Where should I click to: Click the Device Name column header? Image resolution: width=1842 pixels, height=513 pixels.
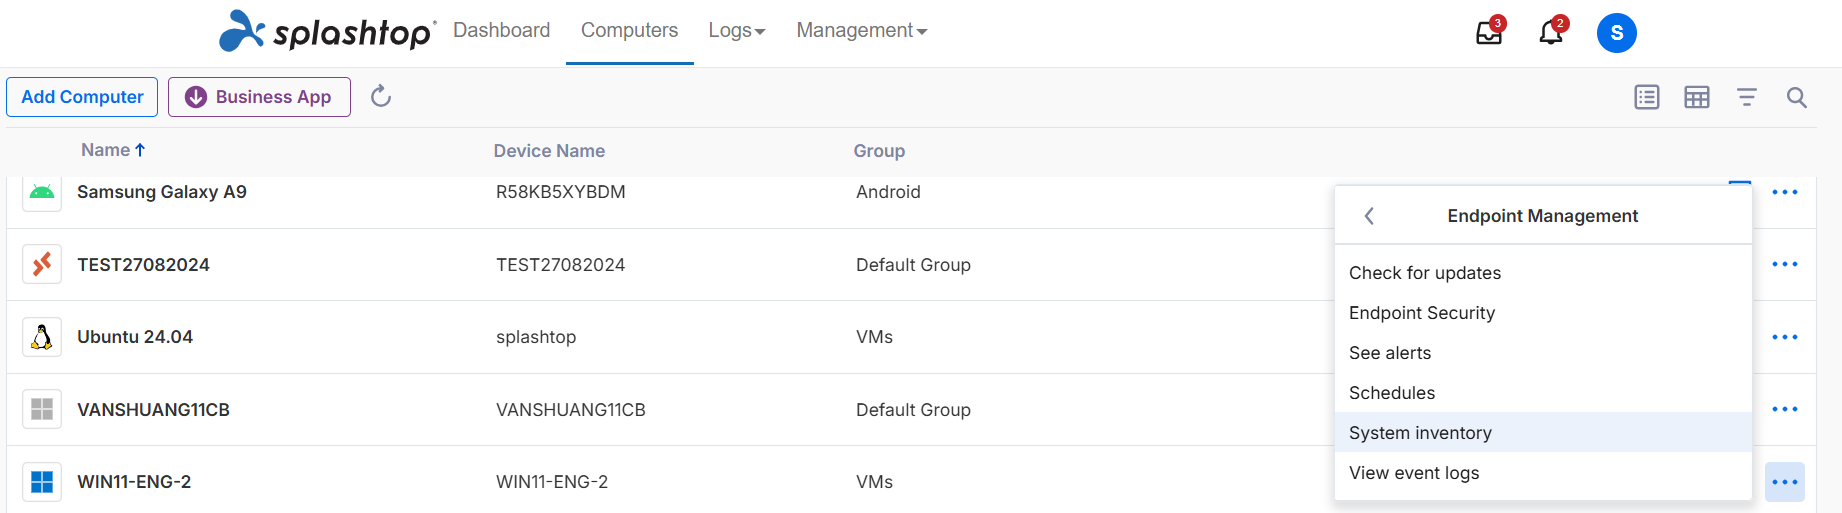click(x=549, y=151)
